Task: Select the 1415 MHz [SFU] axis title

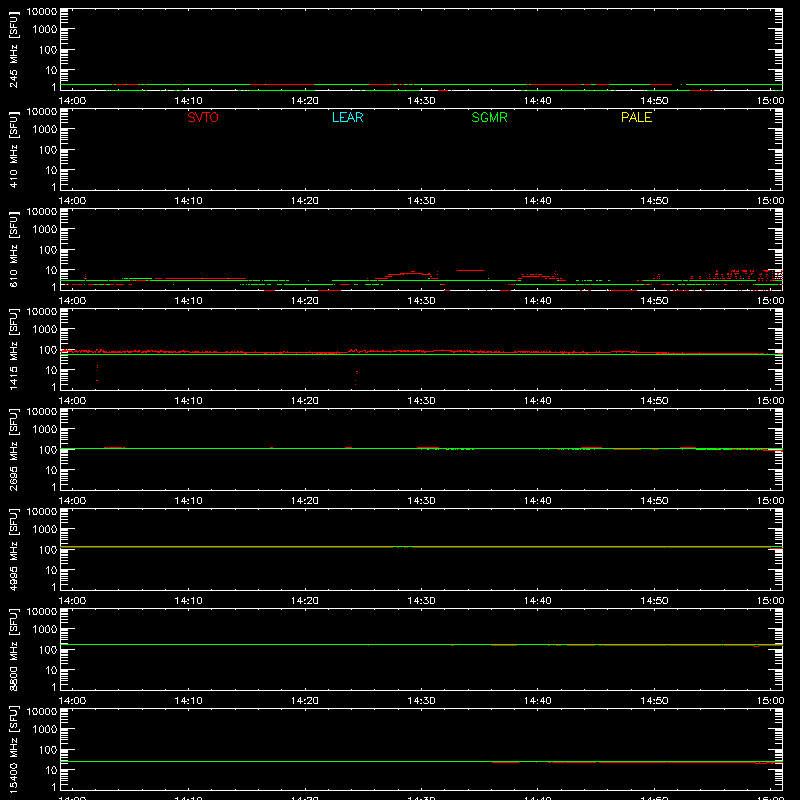Action: (13, 349)
